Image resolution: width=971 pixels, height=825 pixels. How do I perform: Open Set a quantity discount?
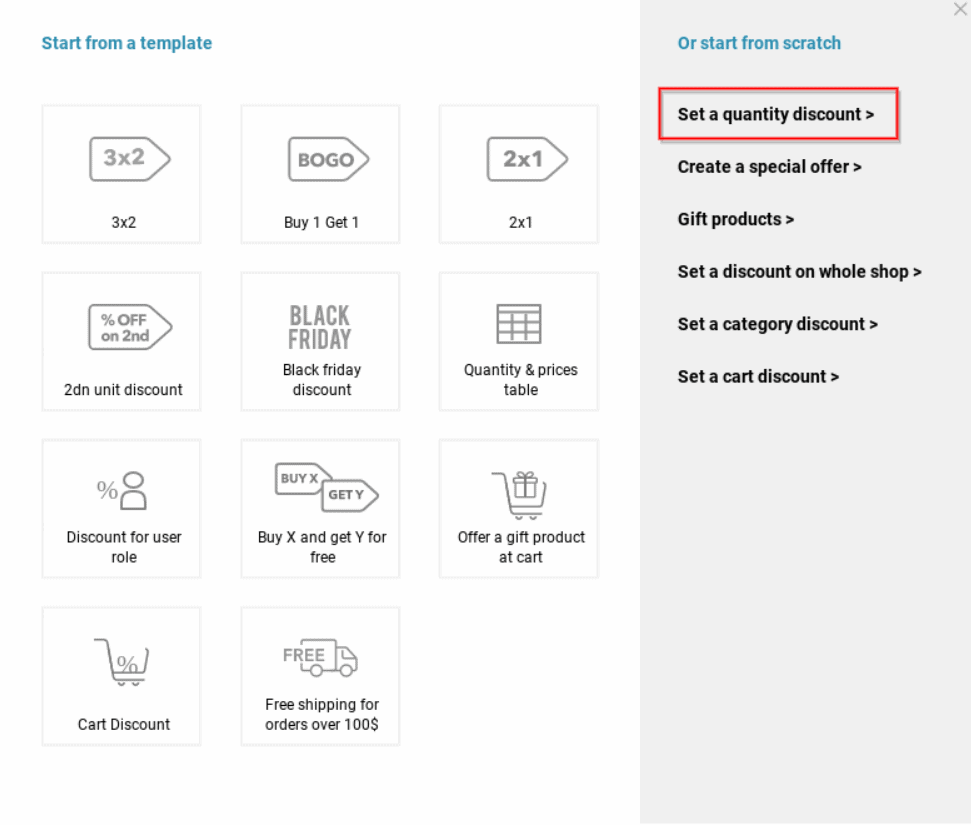point(778,114)
